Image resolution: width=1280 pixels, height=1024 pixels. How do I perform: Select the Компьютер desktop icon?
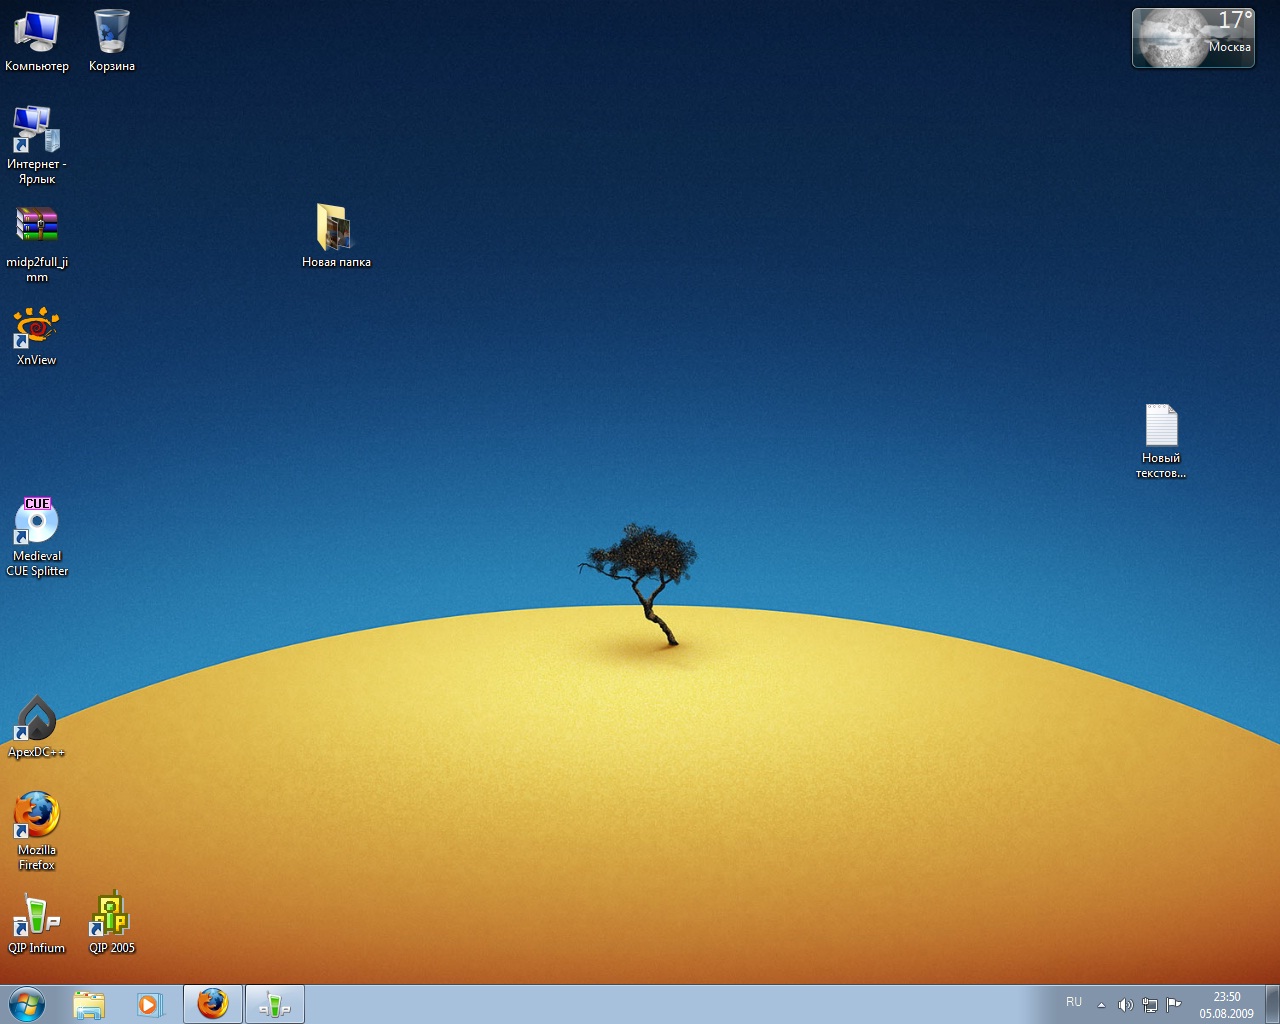tap(37, 41)
